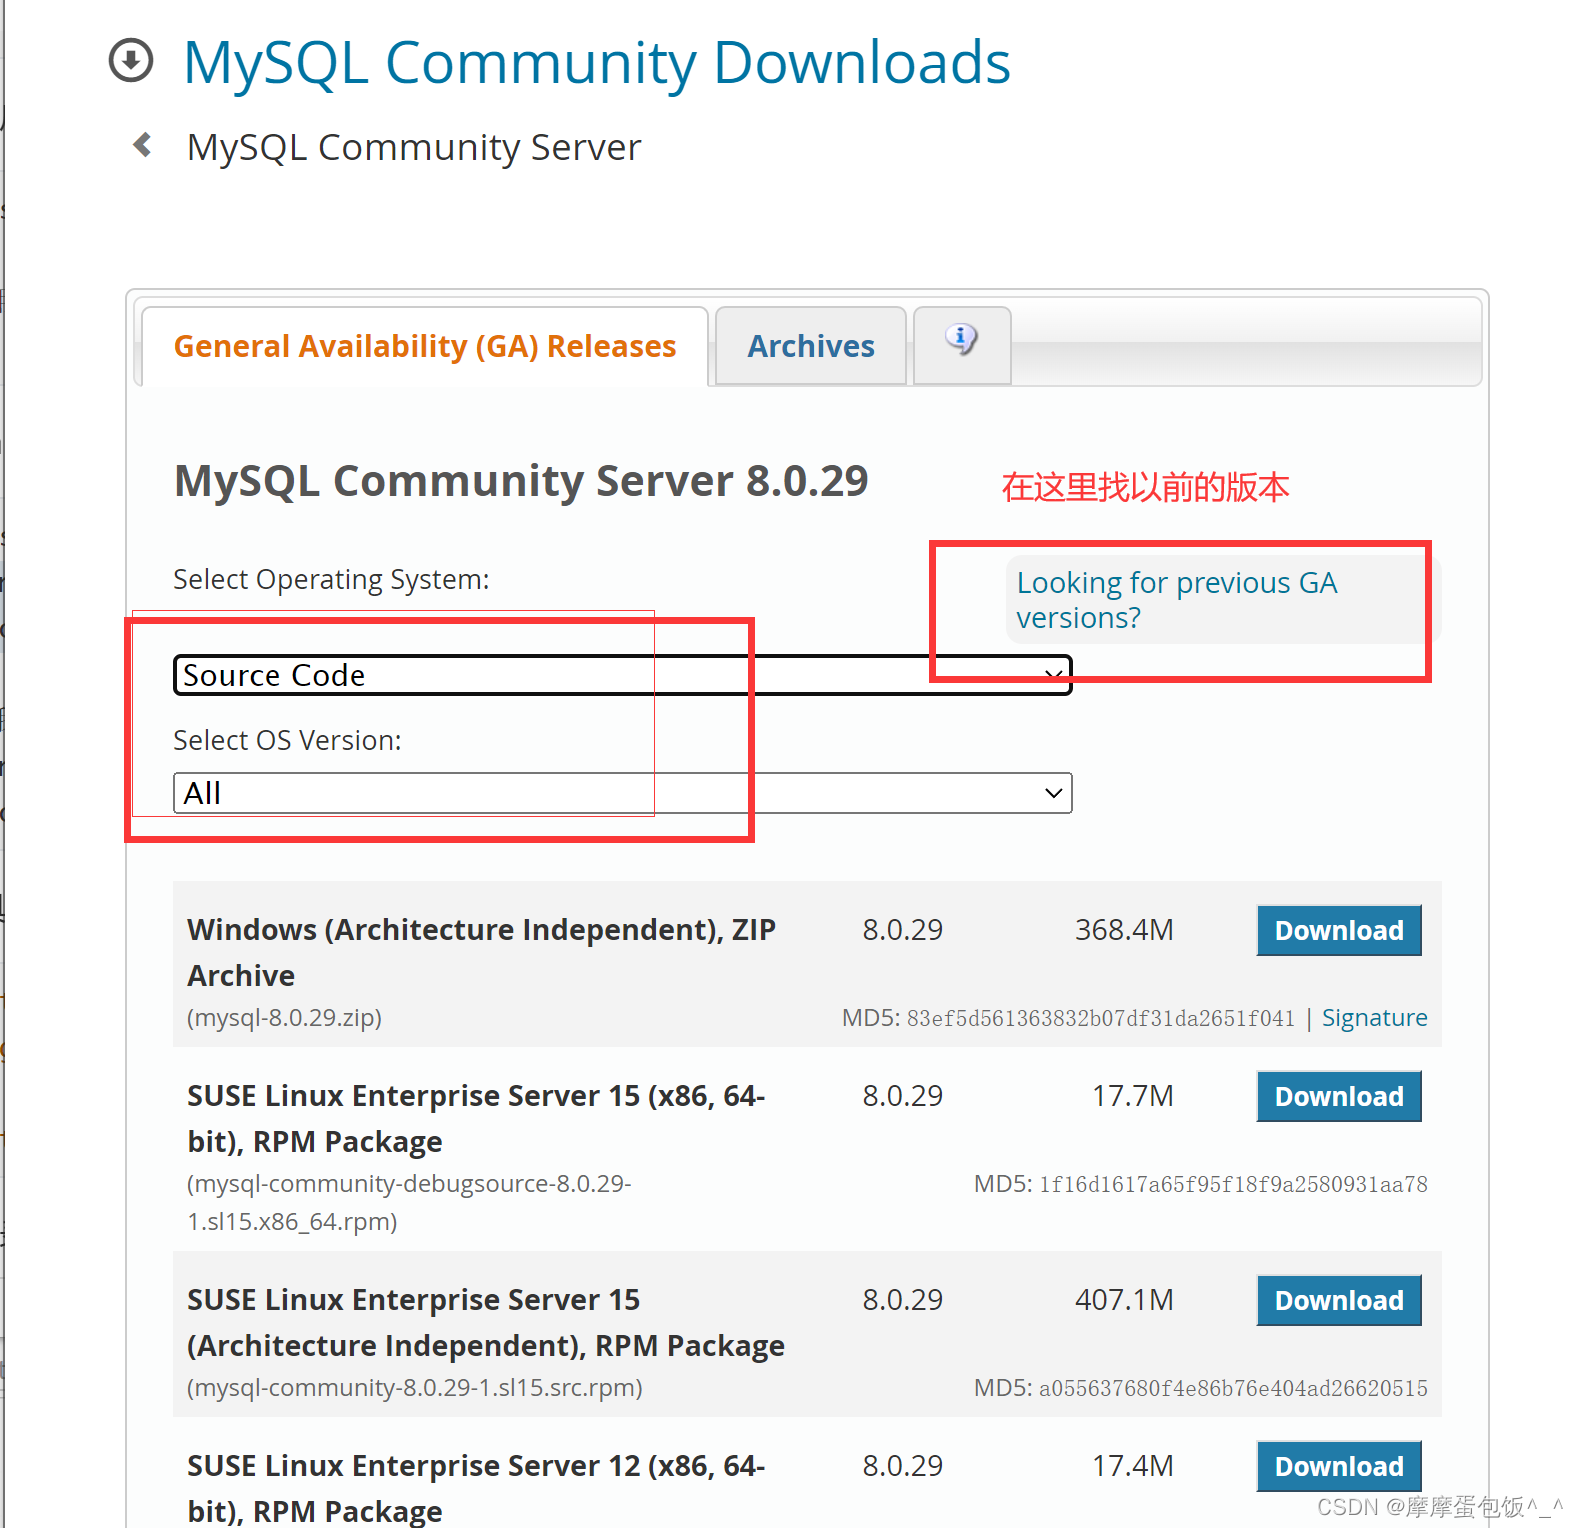1578x1528 pixels.
Task: Click 8.0.29 version in Windows ZIP row
Action: pos(903,930)
